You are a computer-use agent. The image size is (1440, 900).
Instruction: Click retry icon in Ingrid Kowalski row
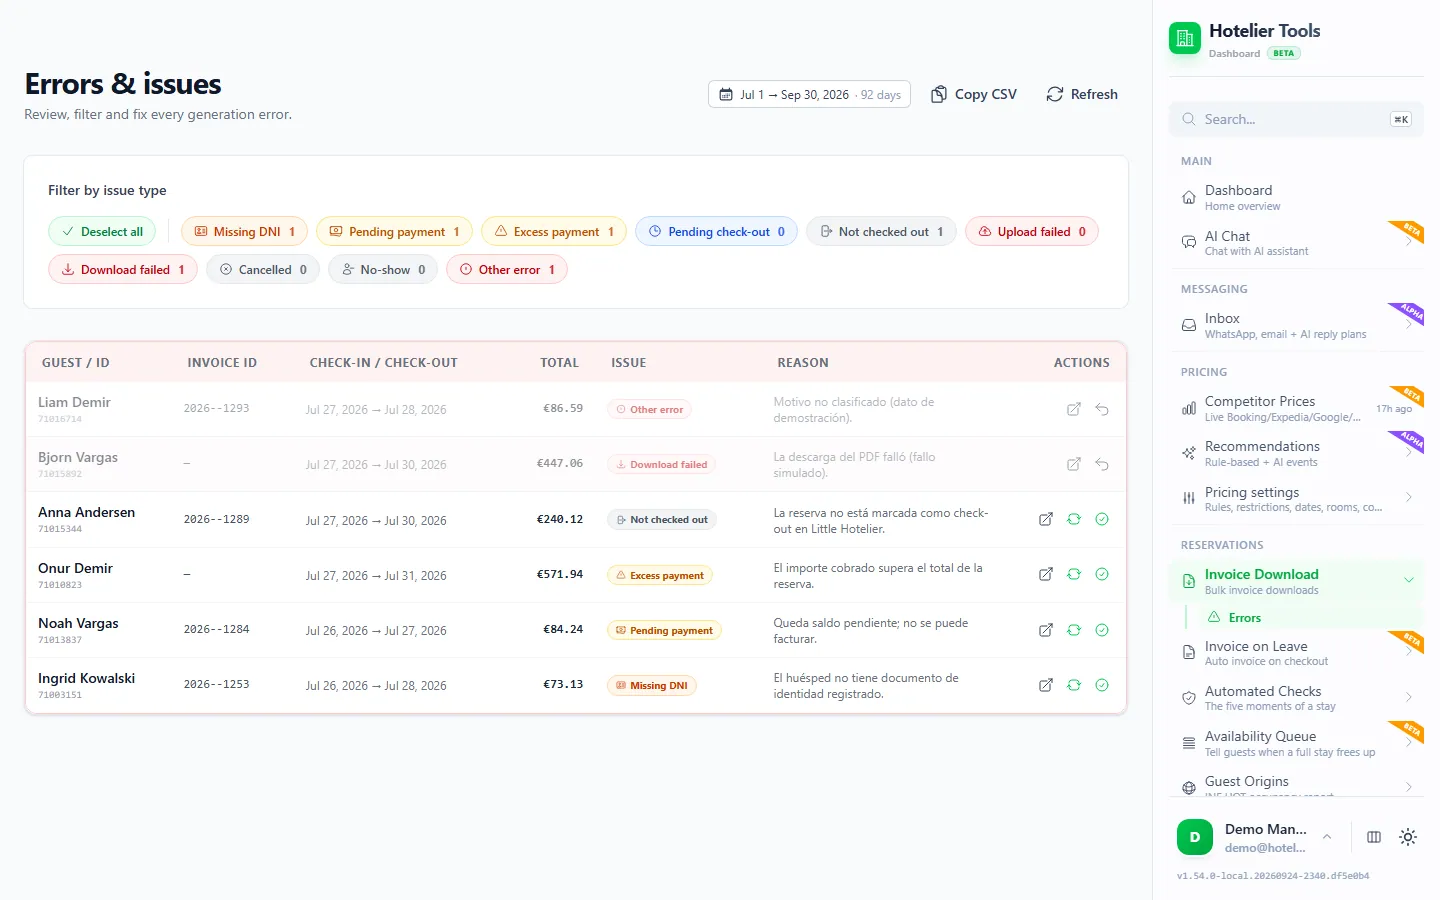[x=1074, y=685]
